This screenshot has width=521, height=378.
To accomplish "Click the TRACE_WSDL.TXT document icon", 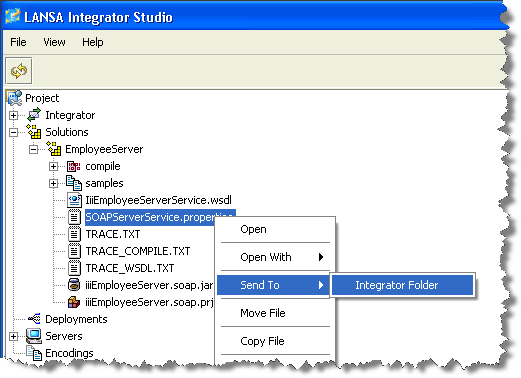I will coord(74,268).
